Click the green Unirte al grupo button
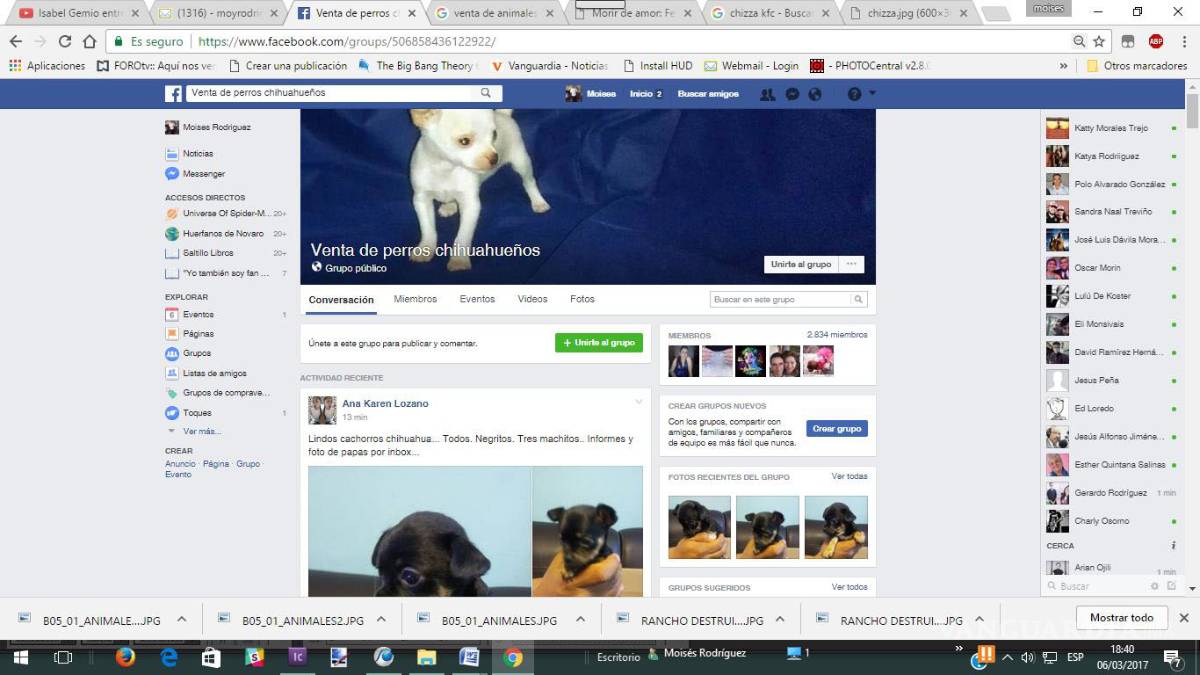 click(x=598, y=342)
